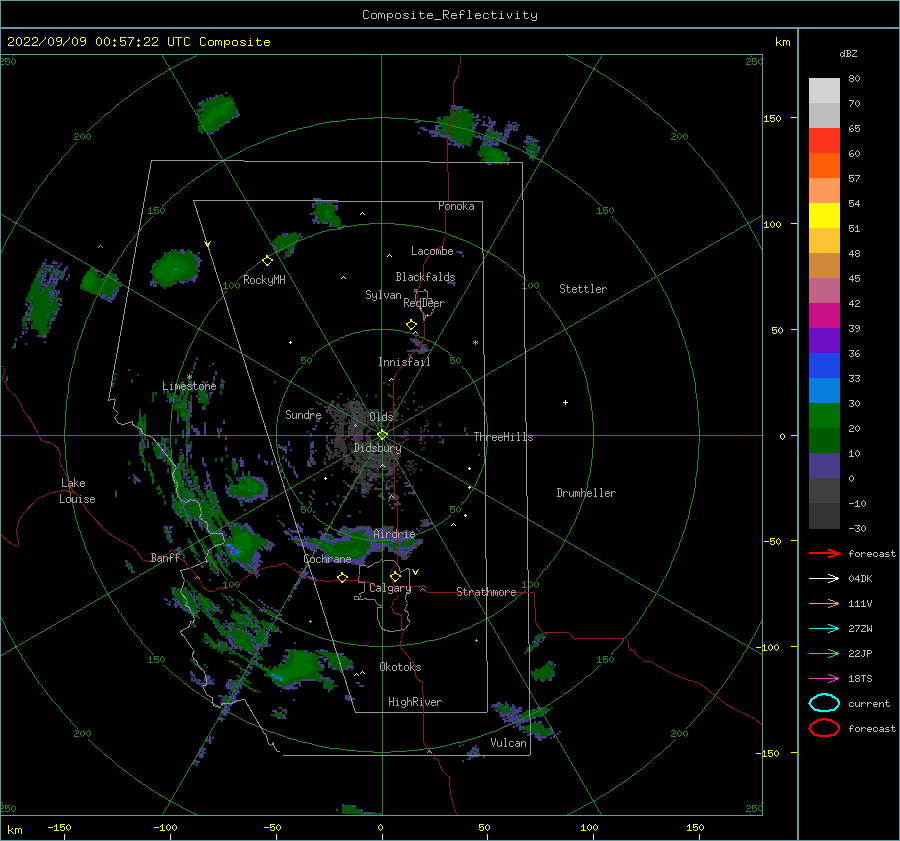Image resolution: width=900 pixels, height=841 pixels.
Task: Click the white plus marker east of ThreeHills
Action: pos(565,402)
